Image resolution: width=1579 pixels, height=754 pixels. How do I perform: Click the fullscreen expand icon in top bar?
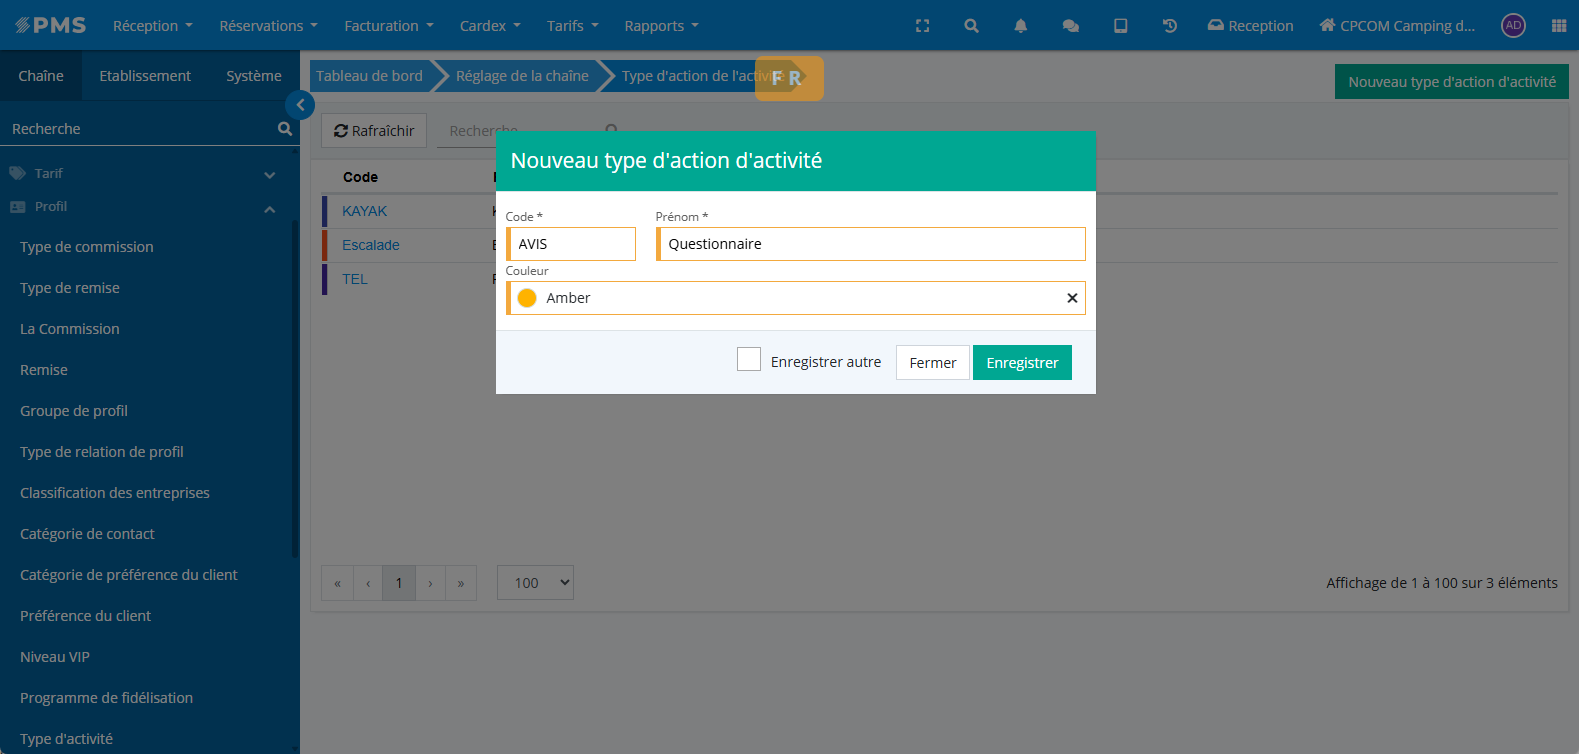(x=922, y=26)
